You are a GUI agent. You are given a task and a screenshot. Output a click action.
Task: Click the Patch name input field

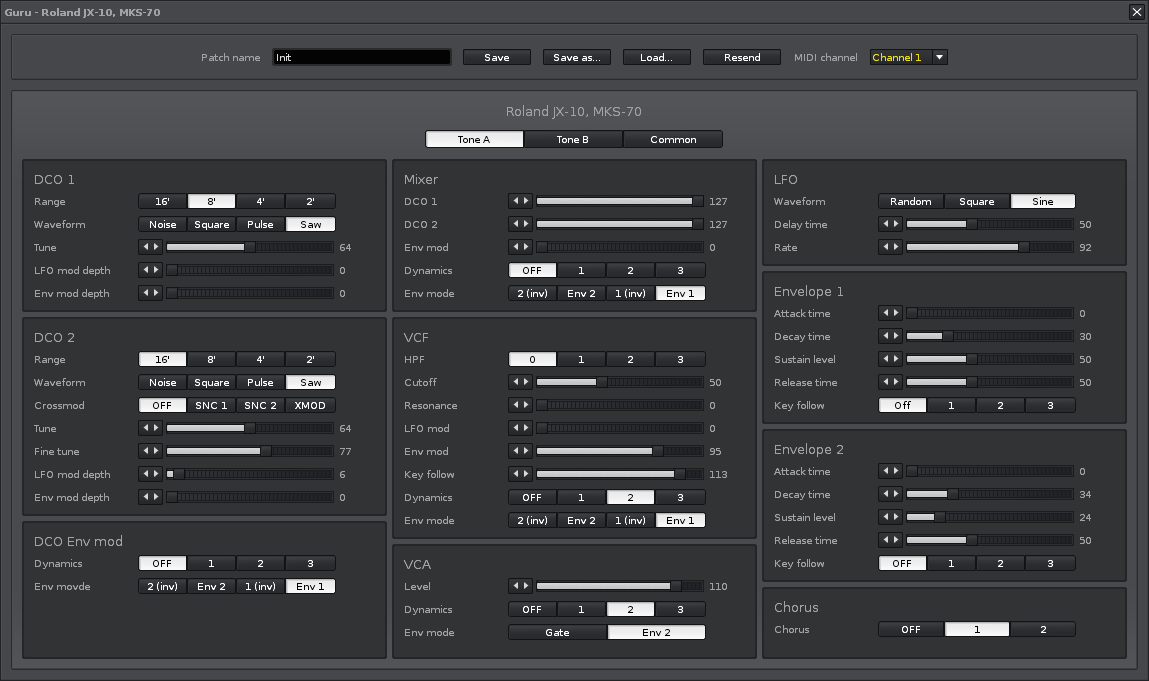tap(362, 57)
